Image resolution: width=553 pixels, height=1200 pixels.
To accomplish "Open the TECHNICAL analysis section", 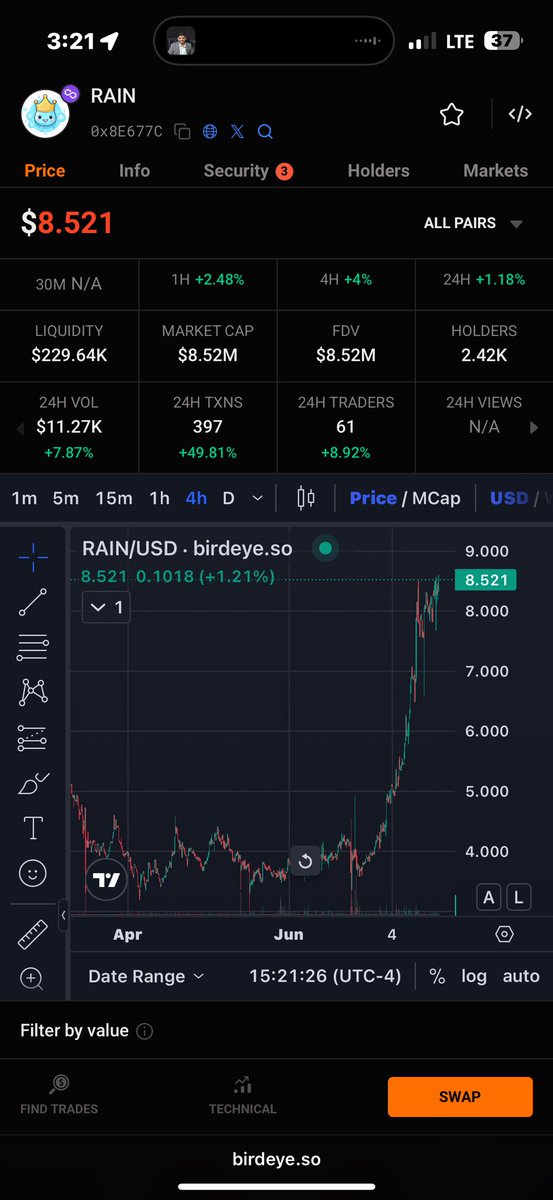I will click(x=242, y=1095).
